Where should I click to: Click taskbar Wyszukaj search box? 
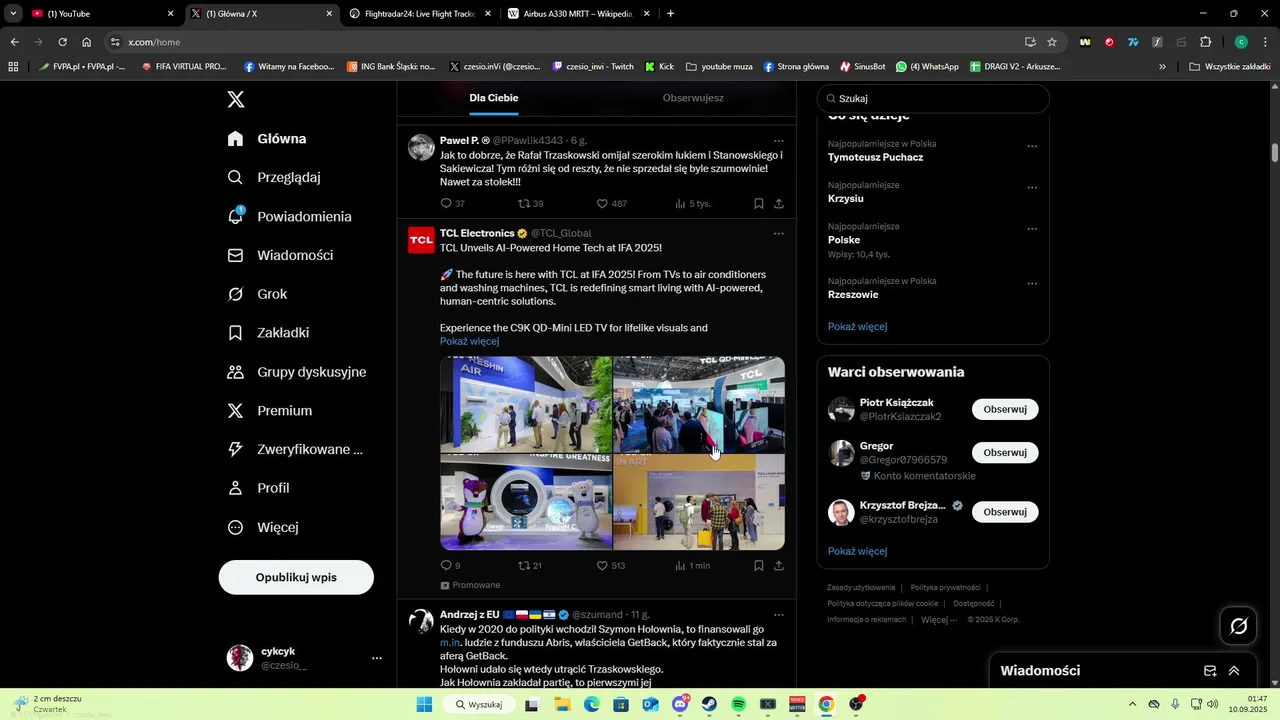(479, 704)
